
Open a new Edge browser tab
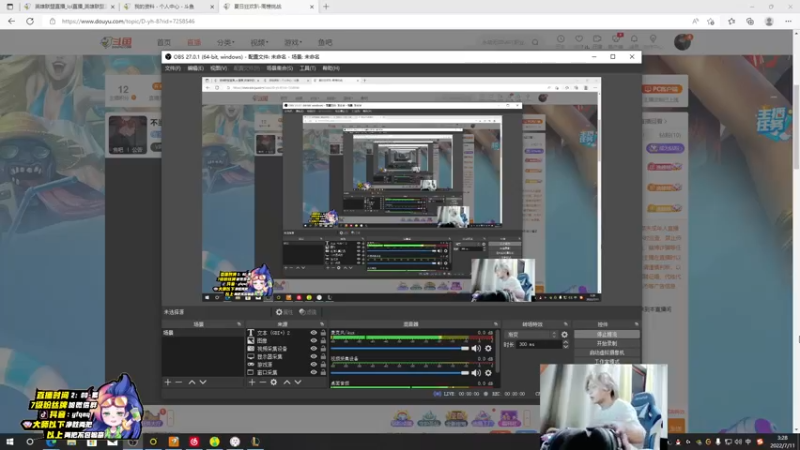(x=326, y=7)
